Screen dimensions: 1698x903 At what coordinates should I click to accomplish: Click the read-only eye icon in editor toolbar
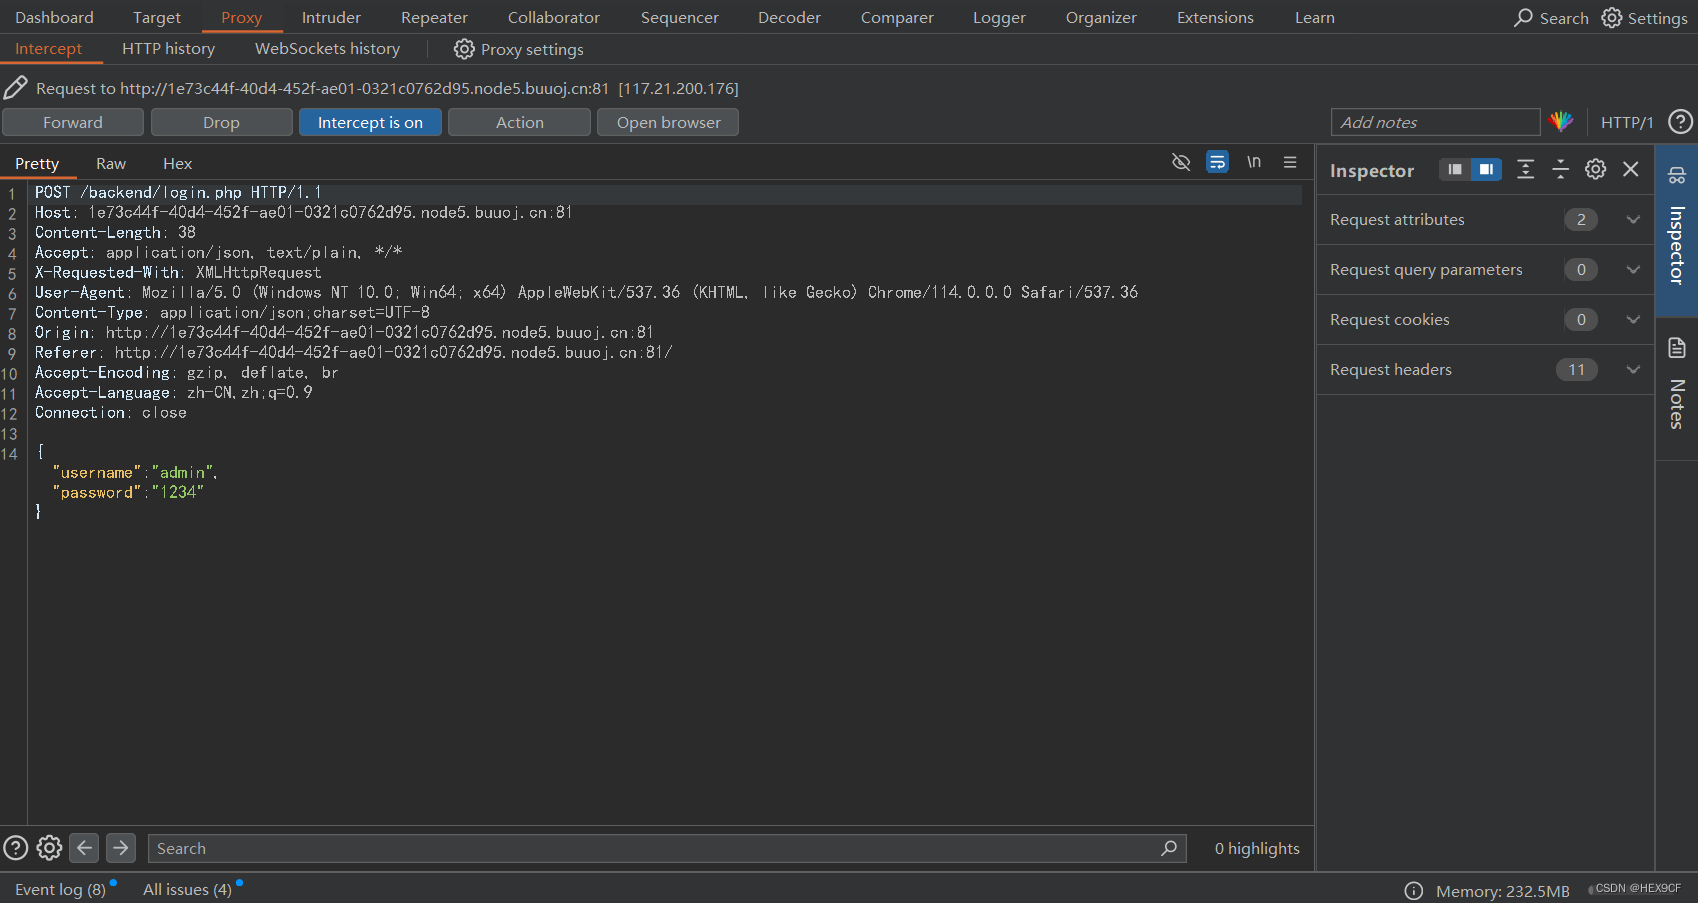[1181, 161]
